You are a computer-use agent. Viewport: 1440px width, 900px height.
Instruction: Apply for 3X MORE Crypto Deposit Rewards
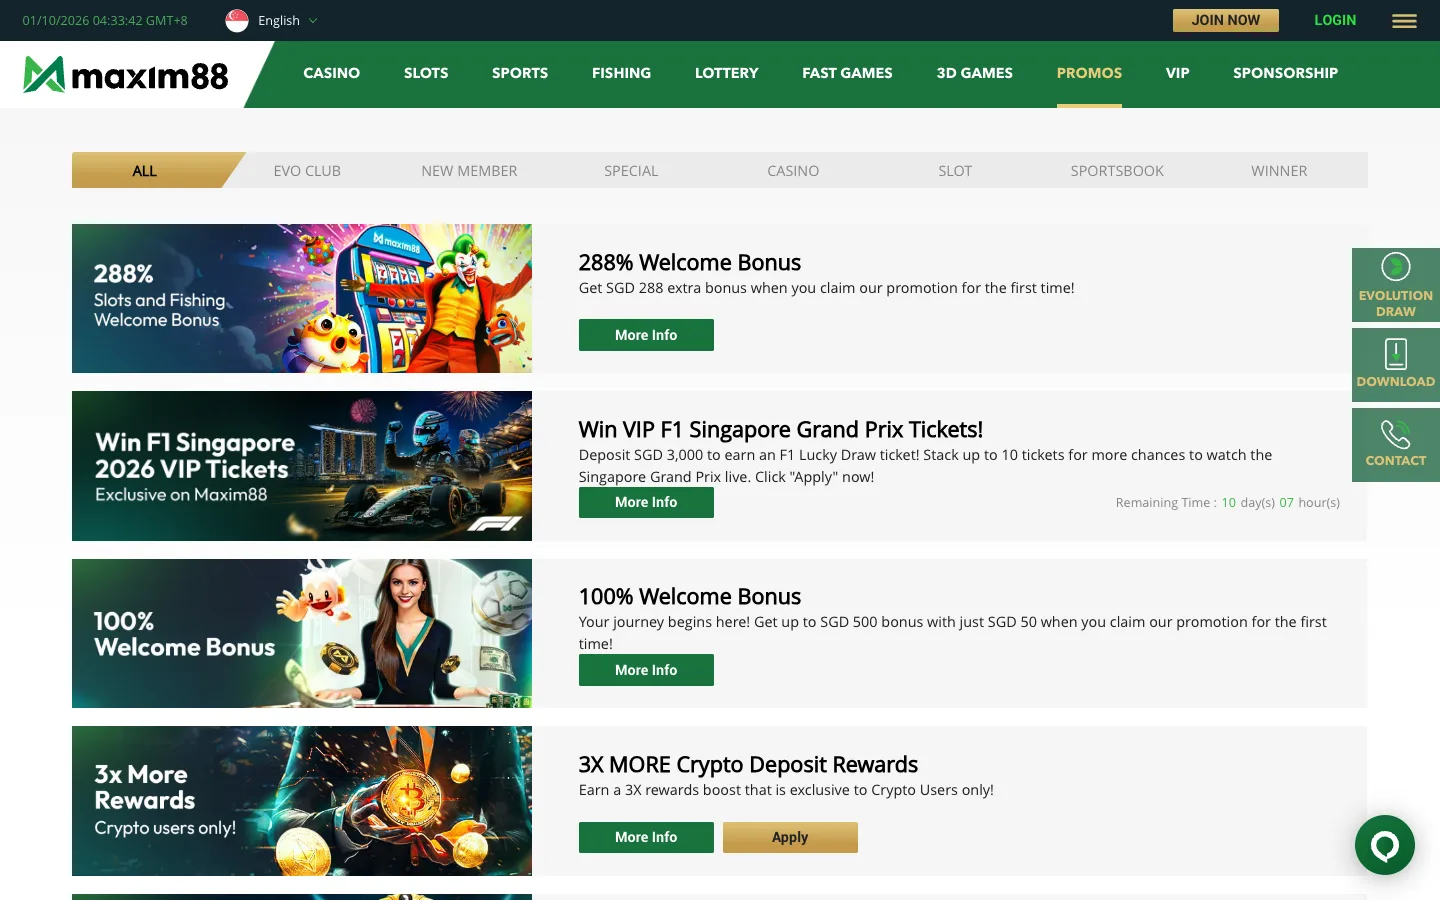pos(790,837)
